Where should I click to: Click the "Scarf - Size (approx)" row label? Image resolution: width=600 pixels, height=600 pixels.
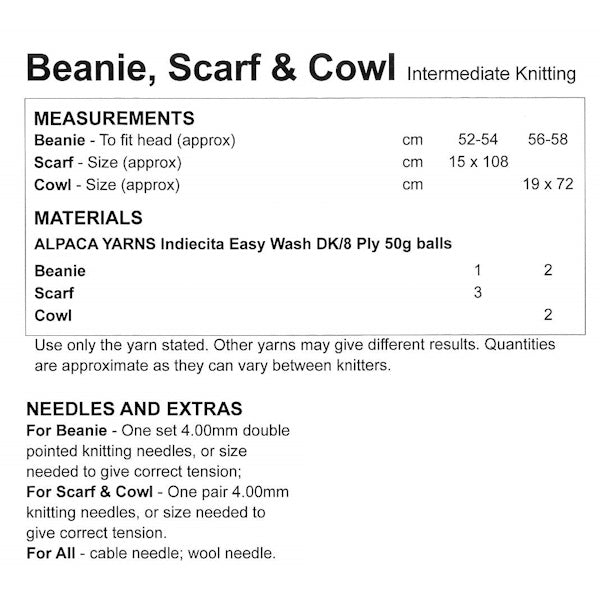107,162
